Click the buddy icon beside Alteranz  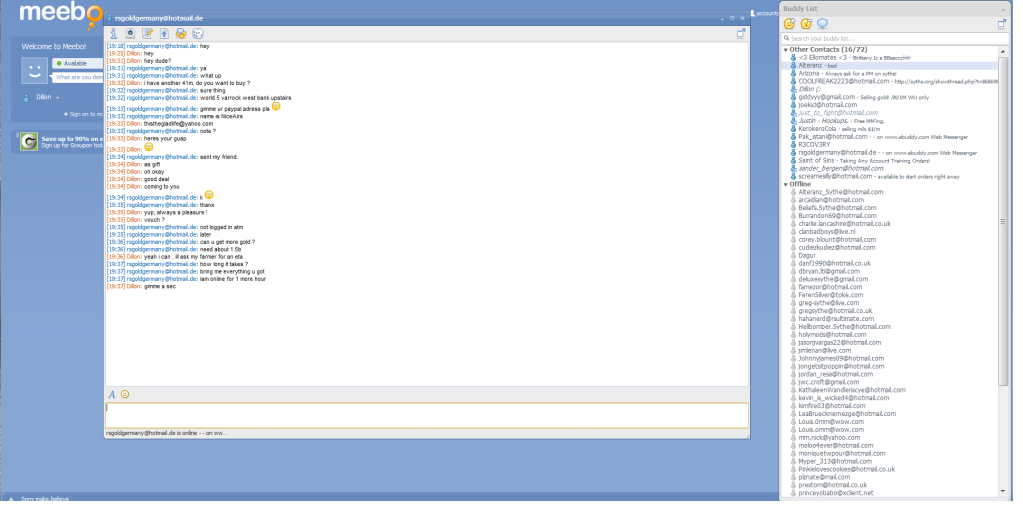(794, 66)
